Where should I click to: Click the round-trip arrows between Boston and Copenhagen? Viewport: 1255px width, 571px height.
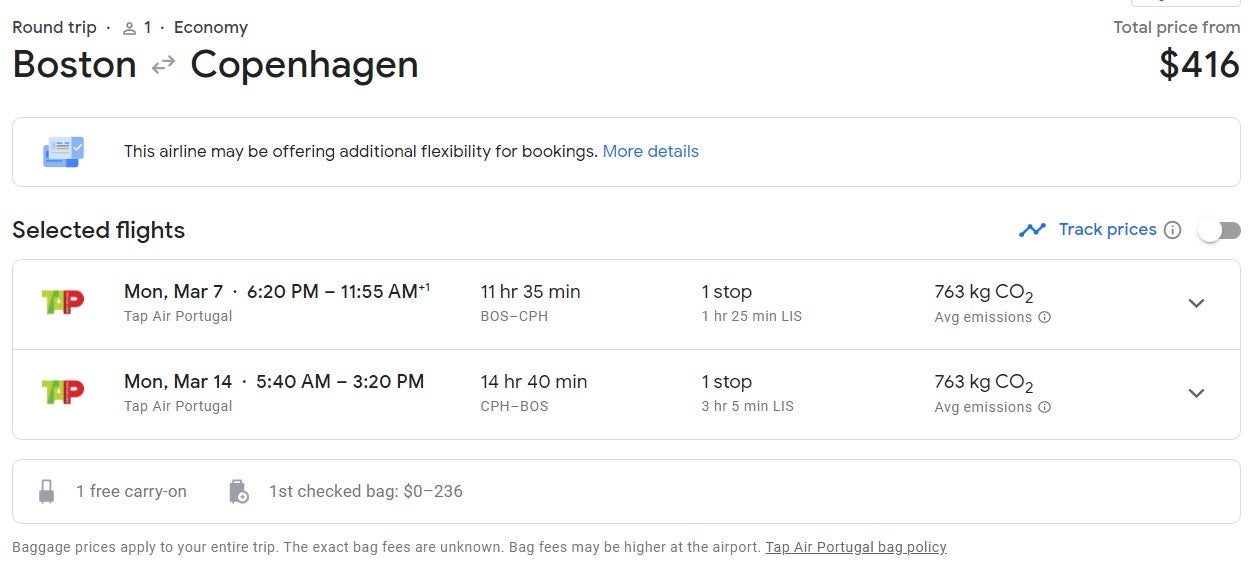[x=163, y=65]
